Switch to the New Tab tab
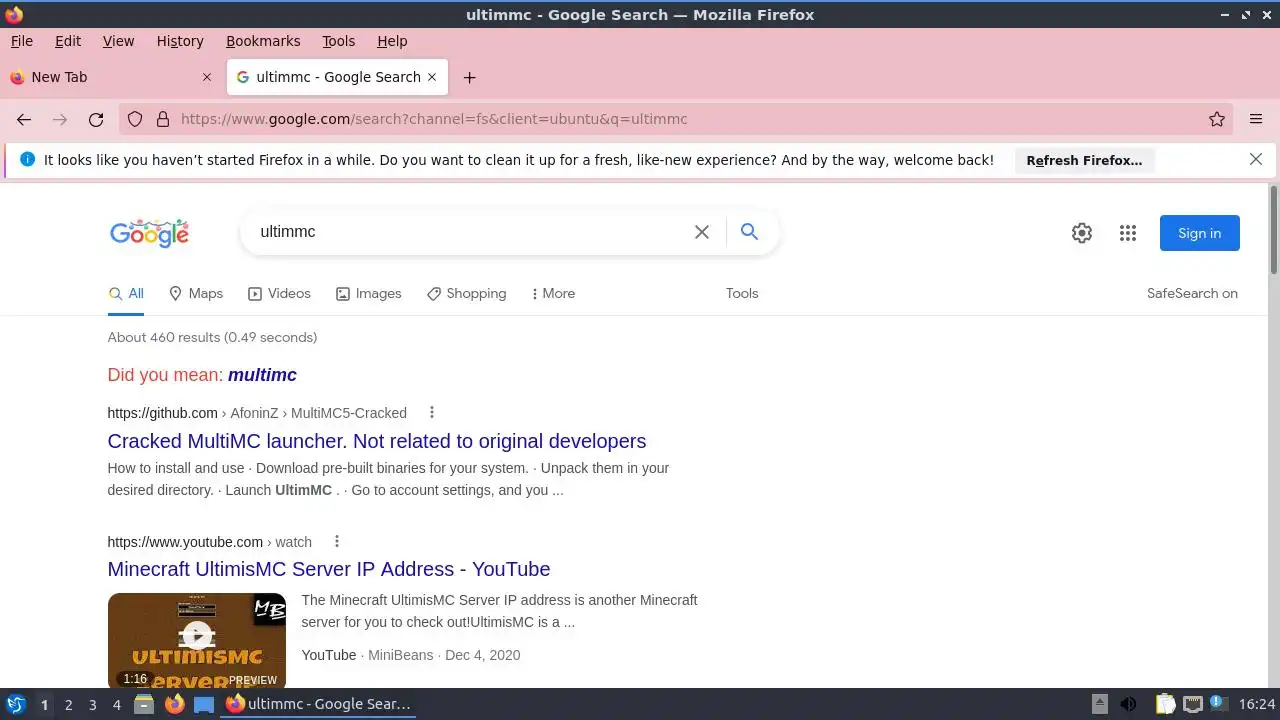Screen dimensions: 1280x720 pos(111,77)
